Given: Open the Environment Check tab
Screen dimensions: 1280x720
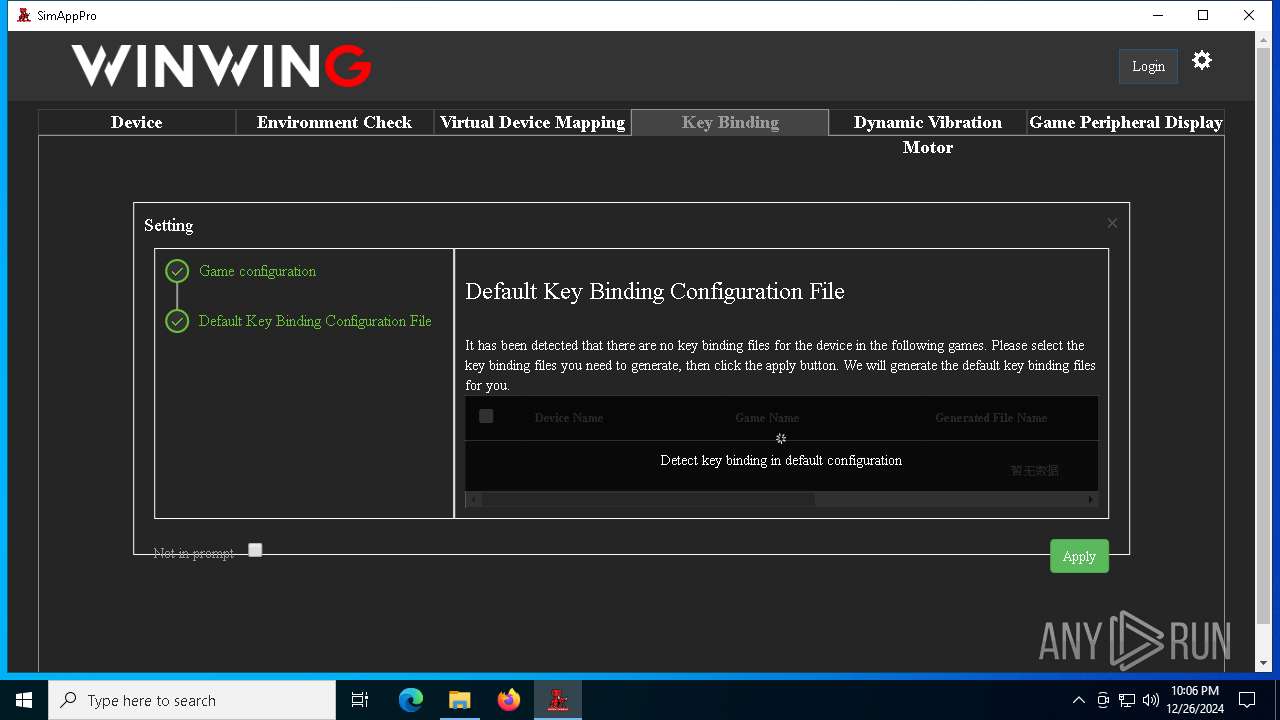Looking at the screenshot, I should [334, 122].
